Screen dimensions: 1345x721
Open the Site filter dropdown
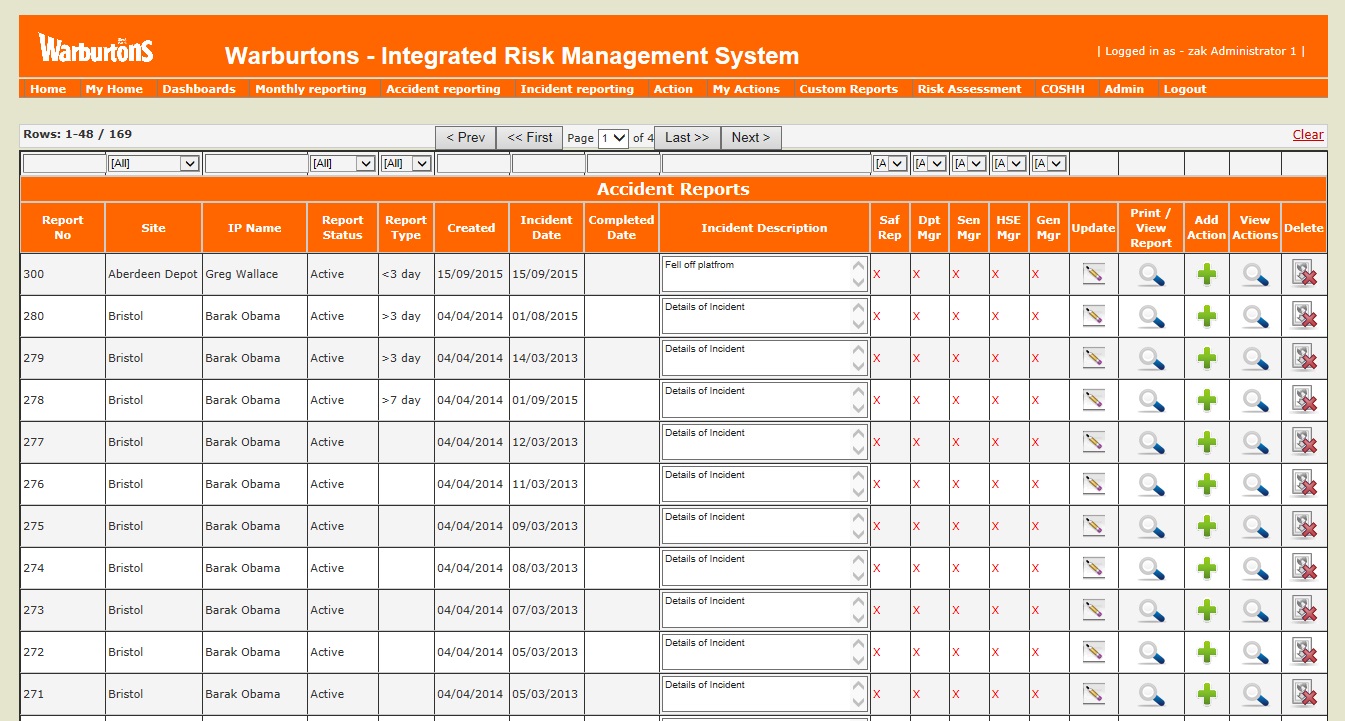[x=153, y=163]
